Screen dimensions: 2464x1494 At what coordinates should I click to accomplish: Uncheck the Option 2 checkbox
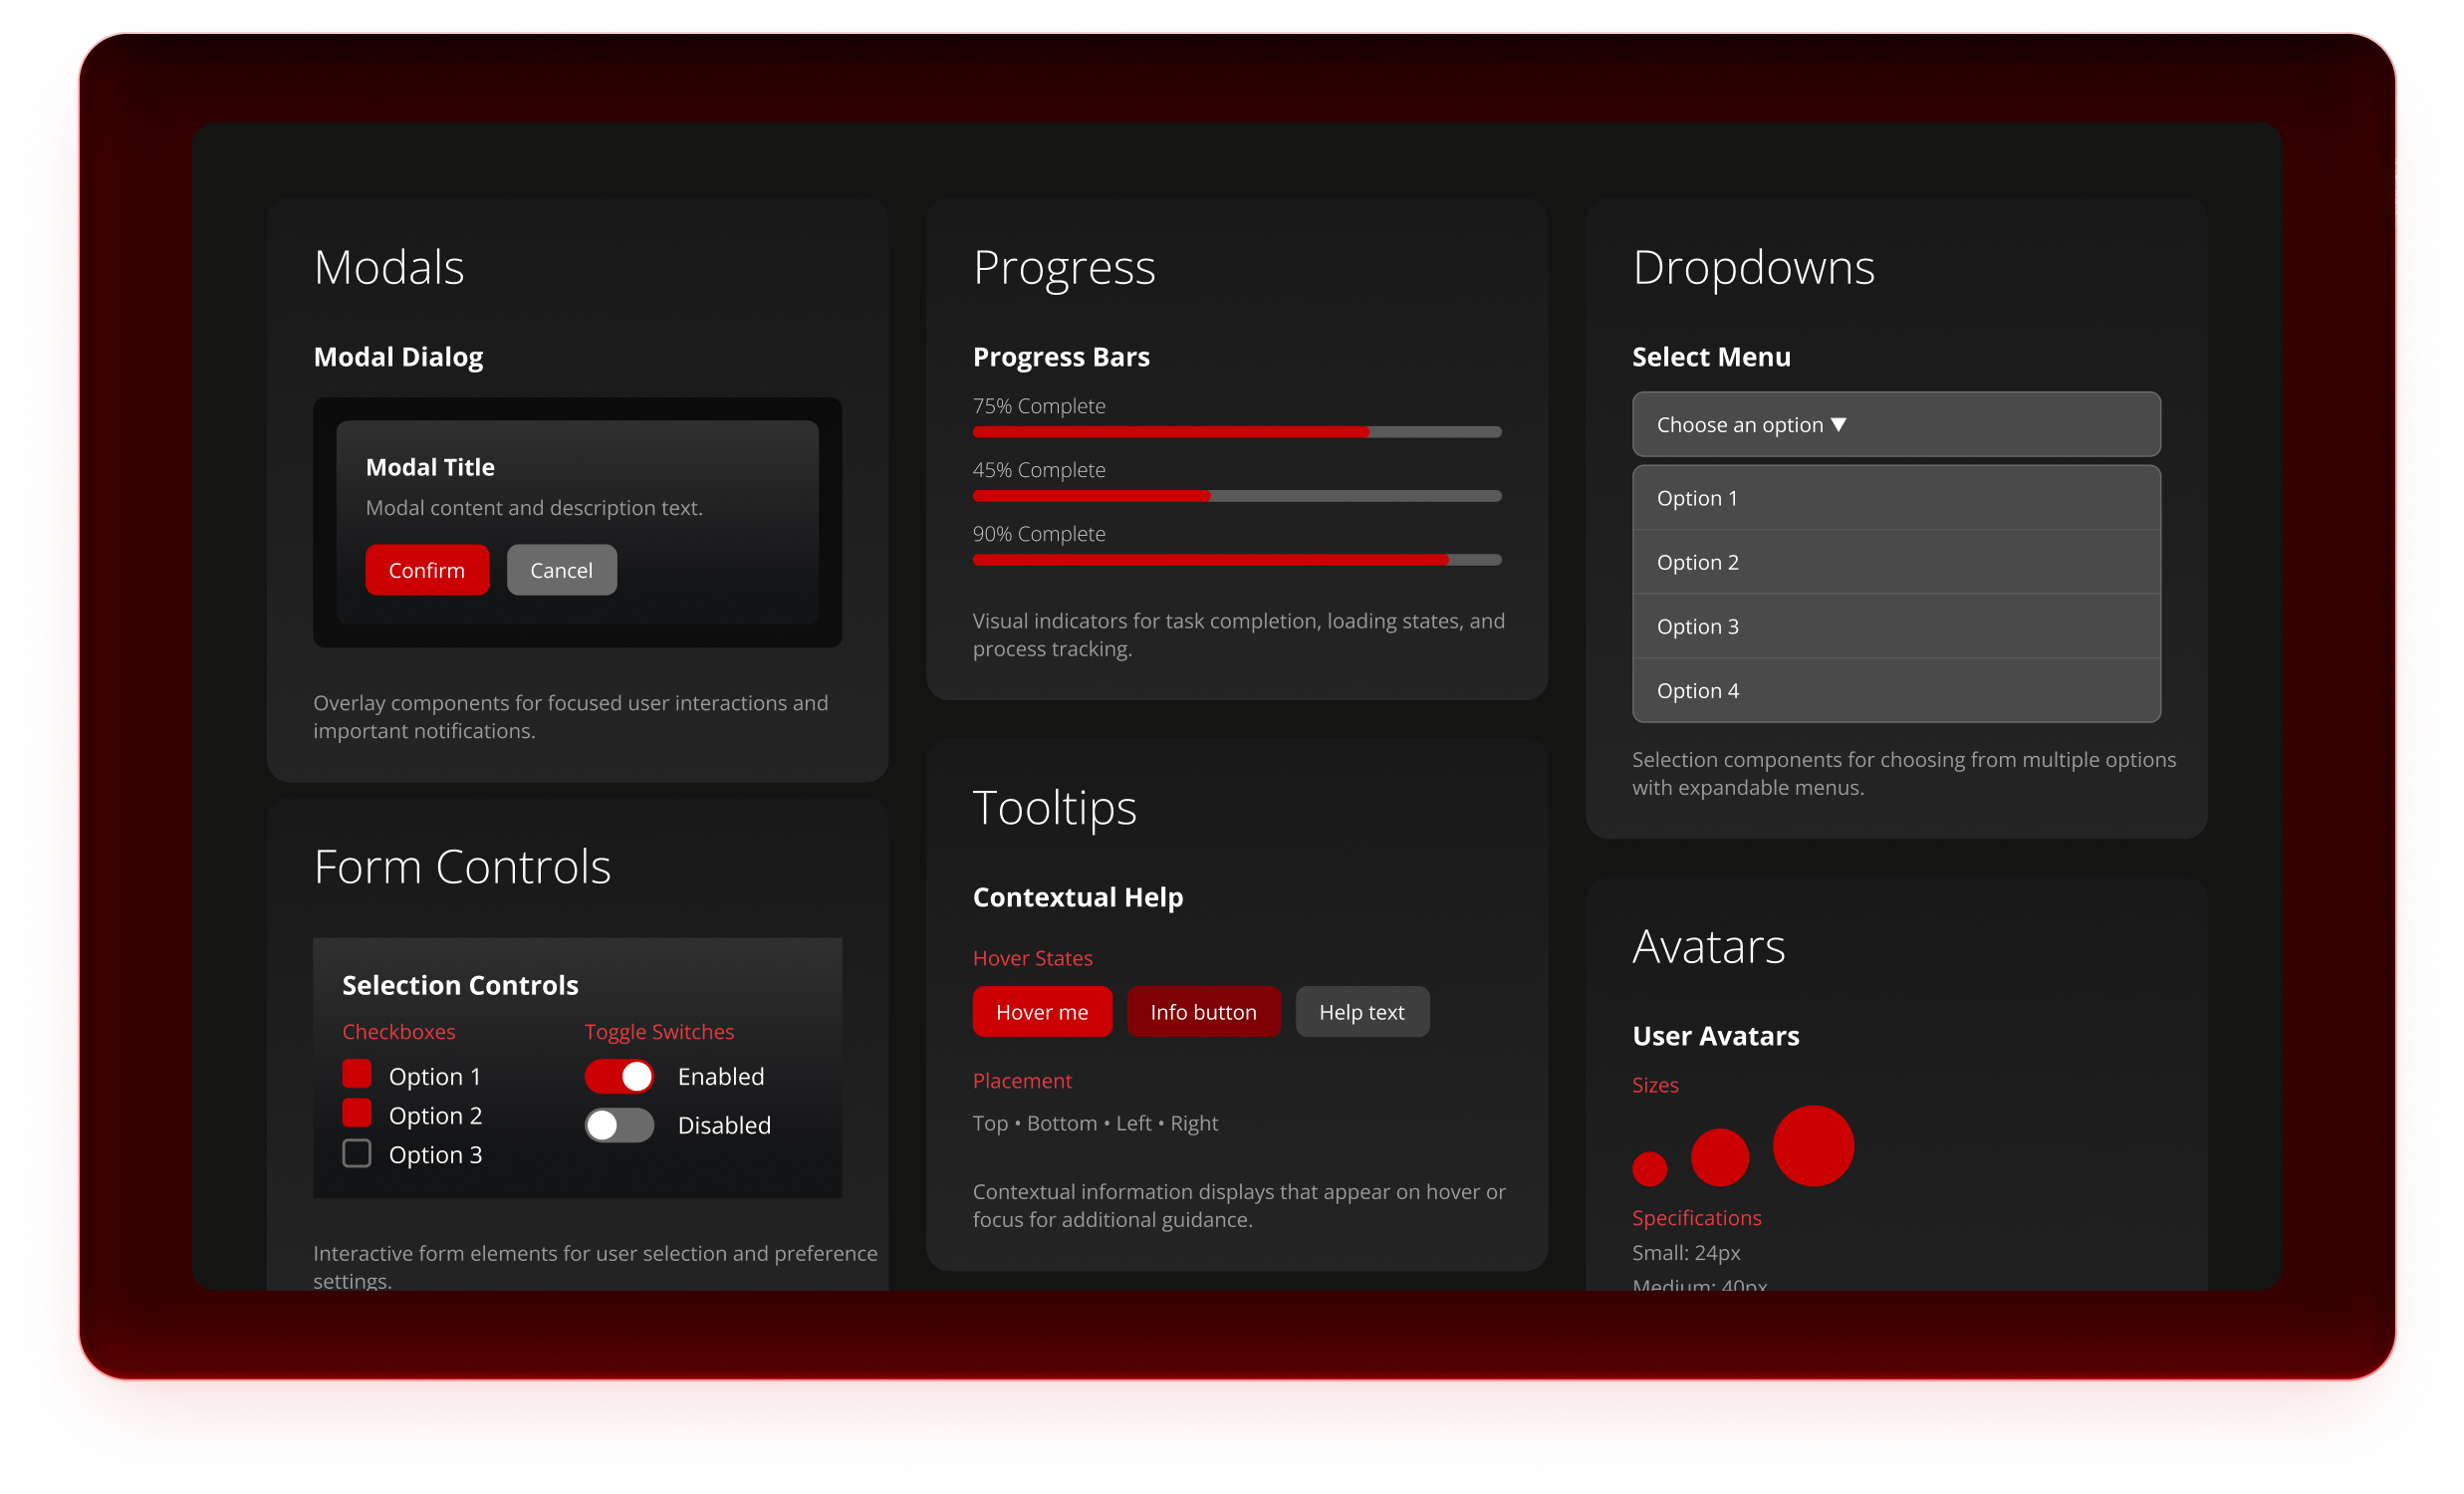(x=357, y=1113)
